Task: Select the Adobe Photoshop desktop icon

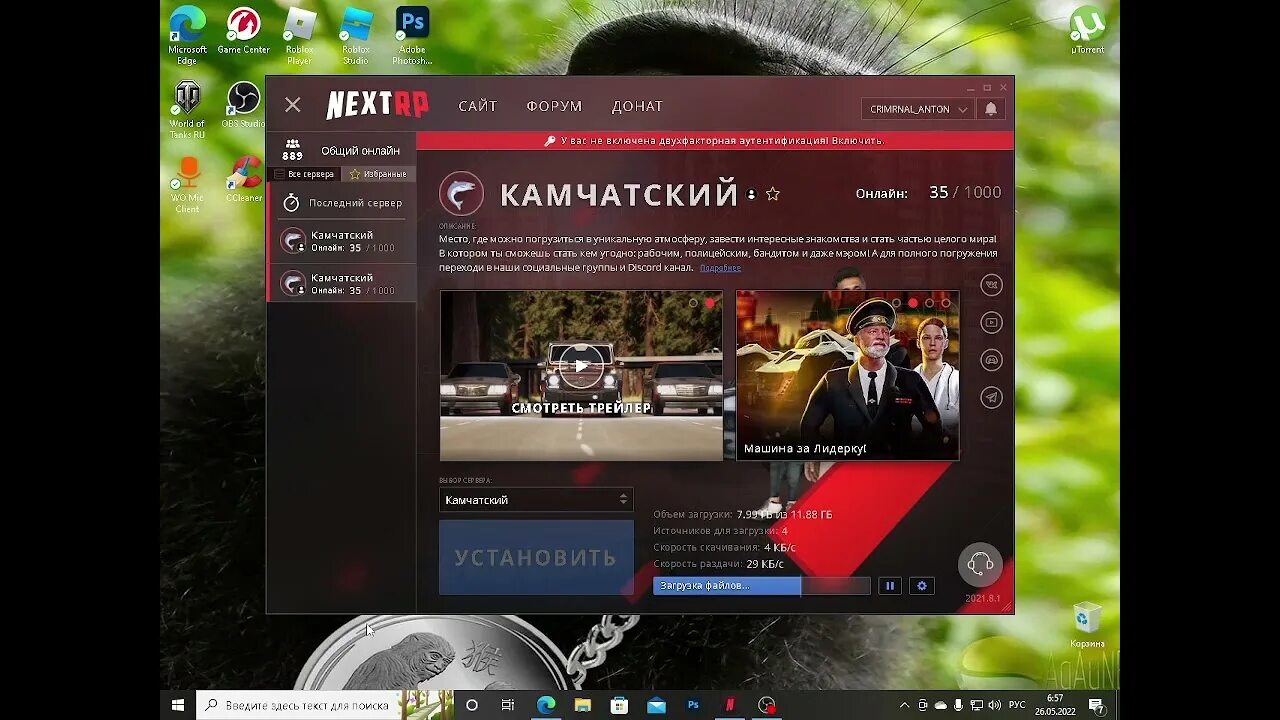Action: (412, 36)
